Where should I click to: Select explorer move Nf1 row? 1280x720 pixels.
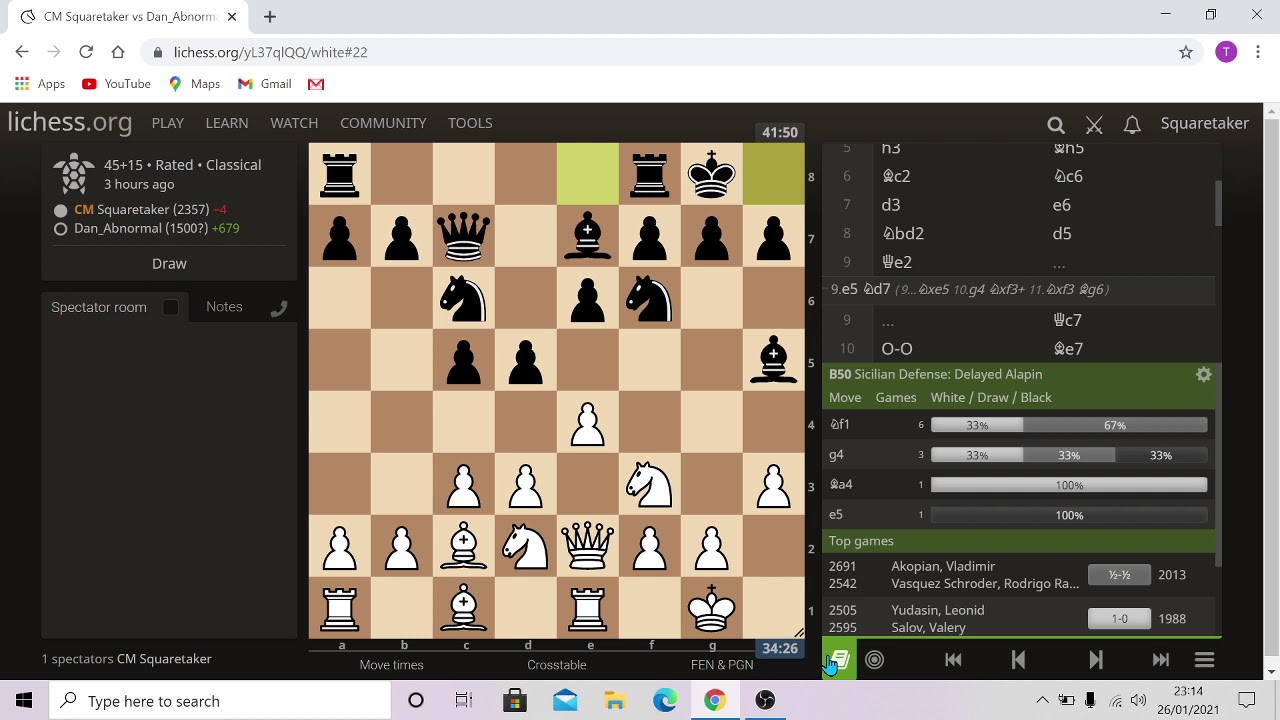coord(1018,425)
